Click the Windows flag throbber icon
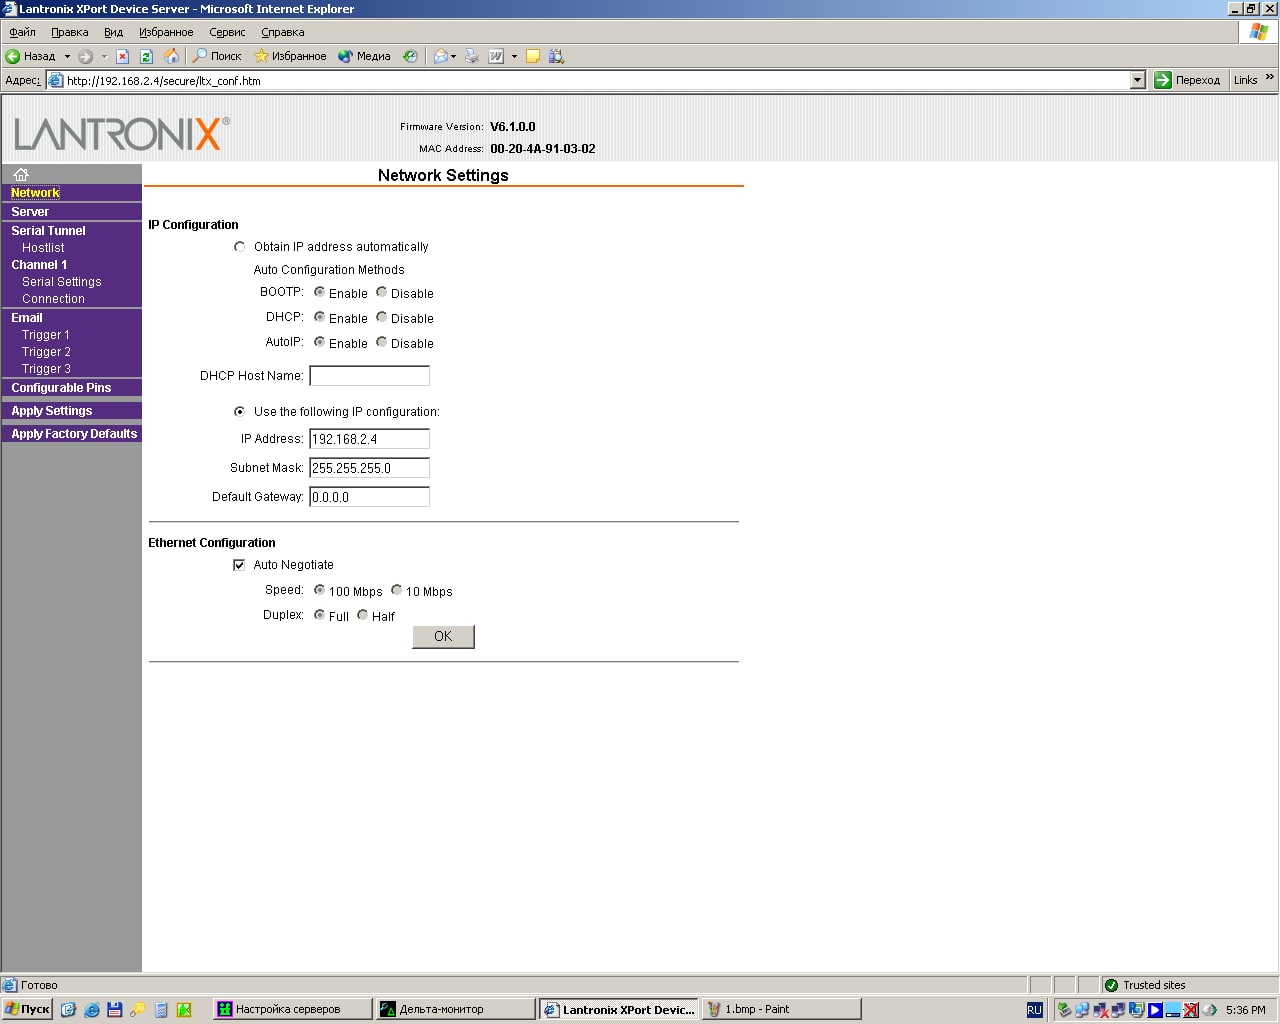The height and width of the screenshot is (1024, 1280). coord(1259,32)
